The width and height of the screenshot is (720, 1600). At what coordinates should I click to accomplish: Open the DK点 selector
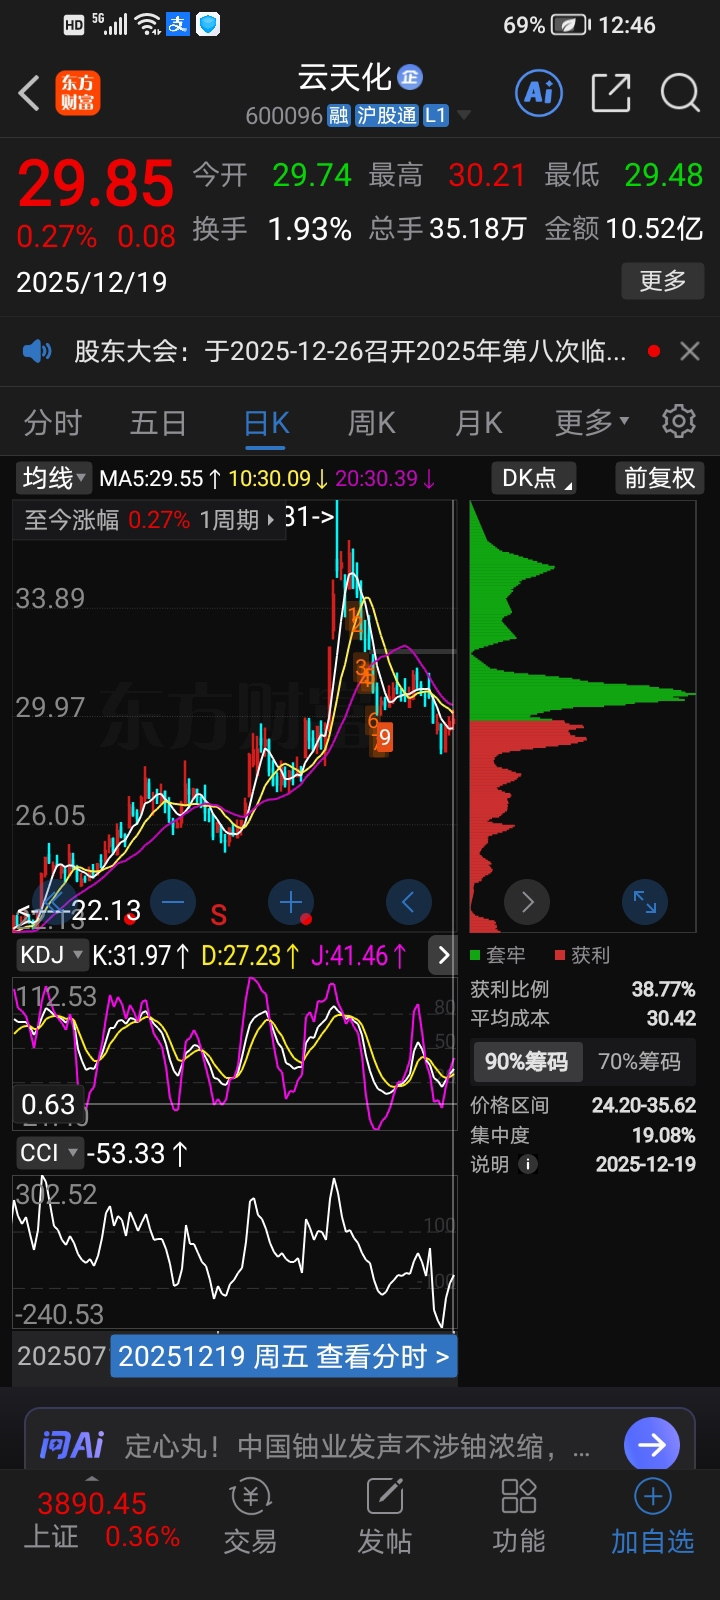tap(535, 478)
